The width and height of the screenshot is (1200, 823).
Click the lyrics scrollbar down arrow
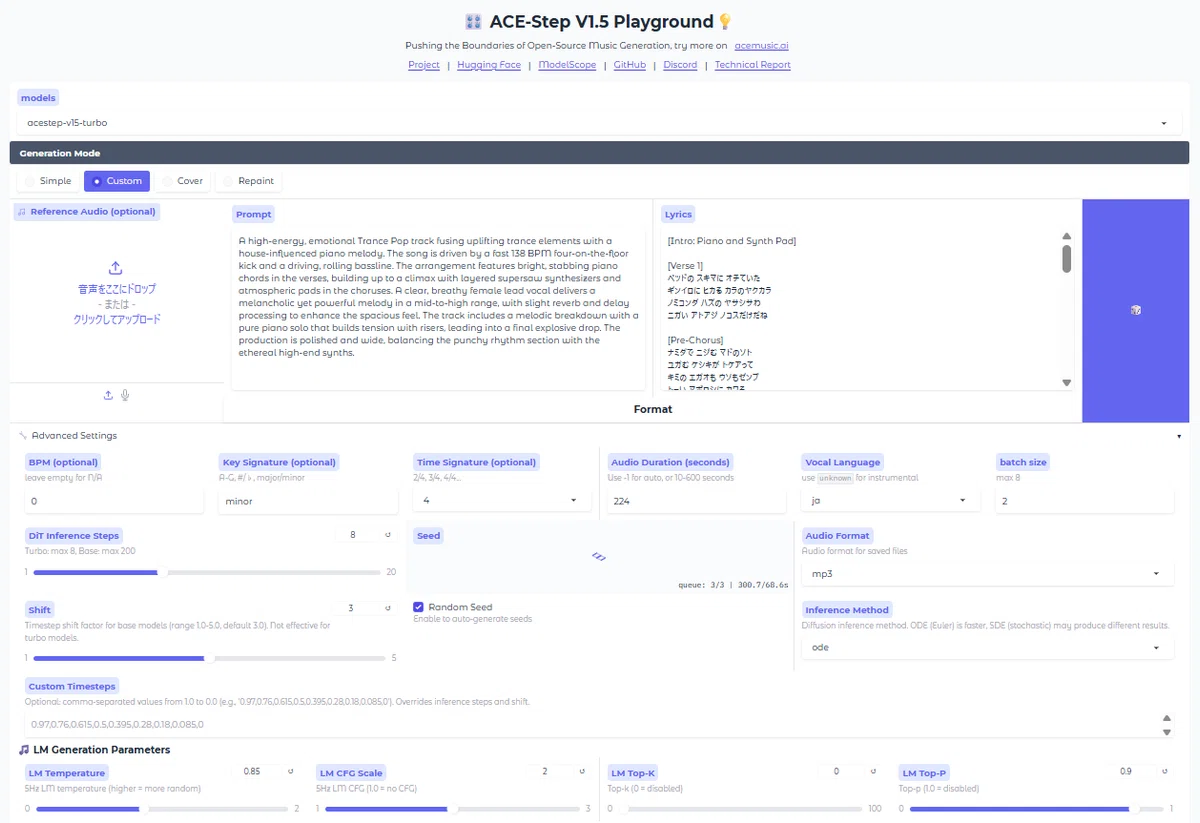[x=1066, y=382]
